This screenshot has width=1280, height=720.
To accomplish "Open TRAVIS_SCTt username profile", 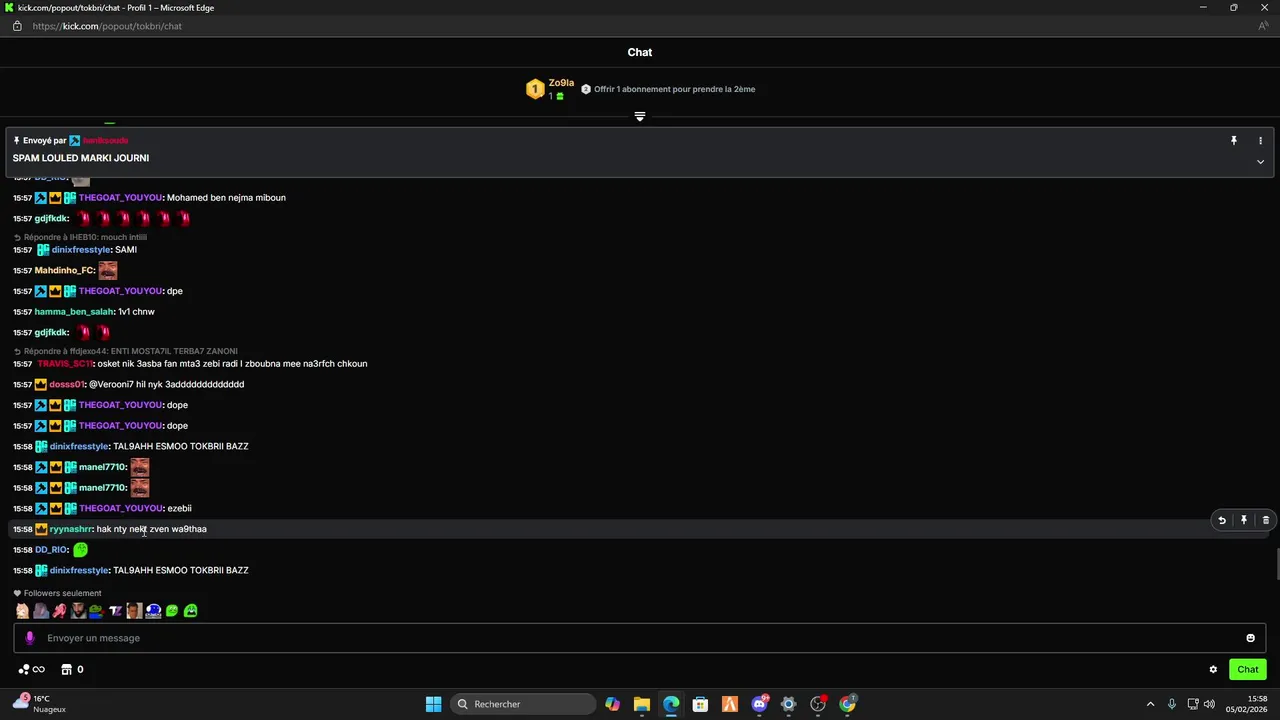I will (65, 364).
